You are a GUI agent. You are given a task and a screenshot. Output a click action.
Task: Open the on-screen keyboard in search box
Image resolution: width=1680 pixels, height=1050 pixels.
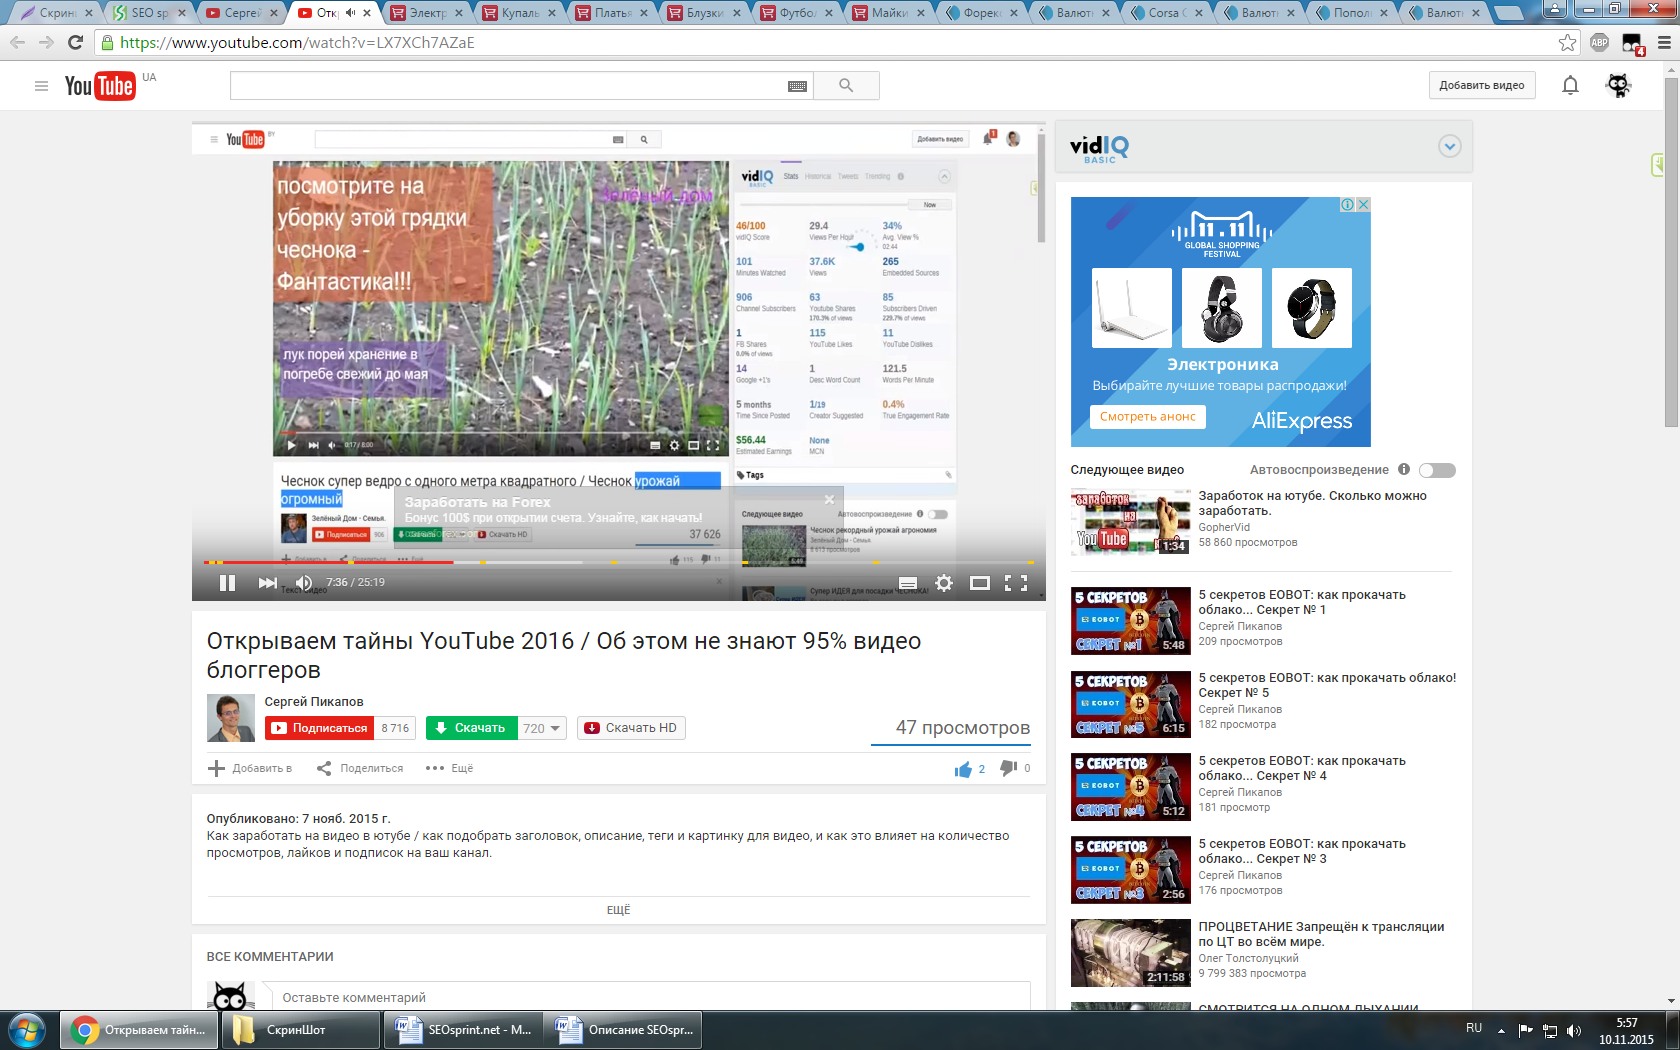pyautogui.click(x=797, y=86)
